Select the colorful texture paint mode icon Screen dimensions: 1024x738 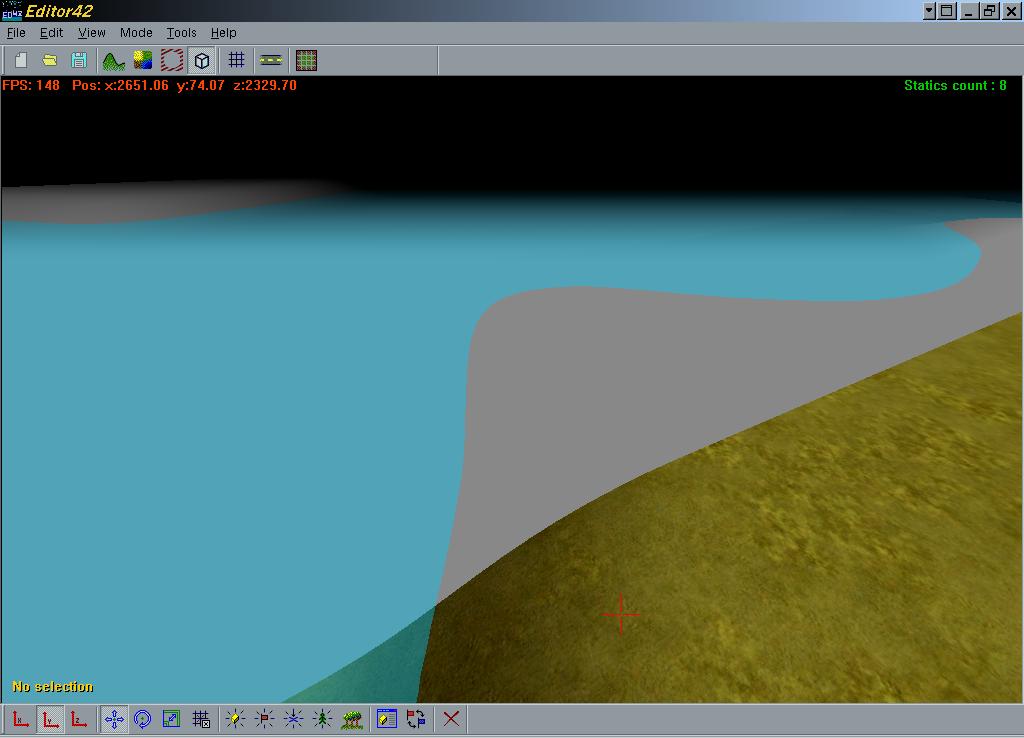142,61
